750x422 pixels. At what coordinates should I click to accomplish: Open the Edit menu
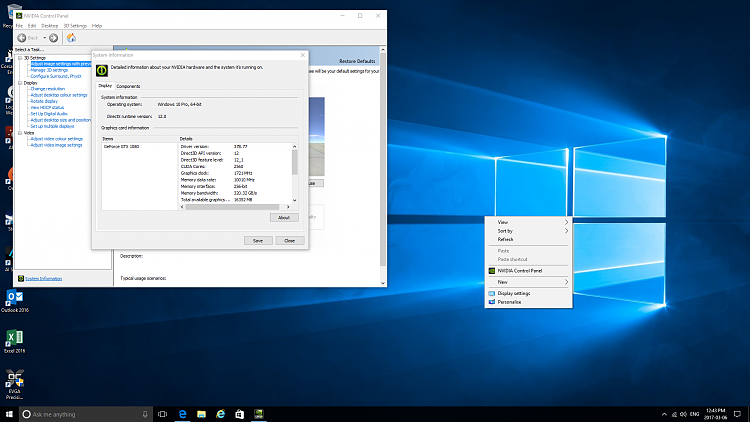pyautogui.click(x=32, y=26)
